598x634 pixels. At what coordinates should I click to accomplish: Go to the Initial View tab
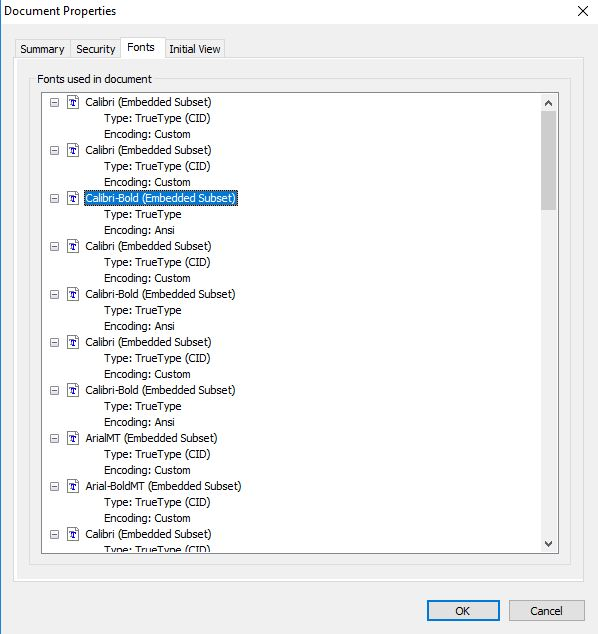194,49
